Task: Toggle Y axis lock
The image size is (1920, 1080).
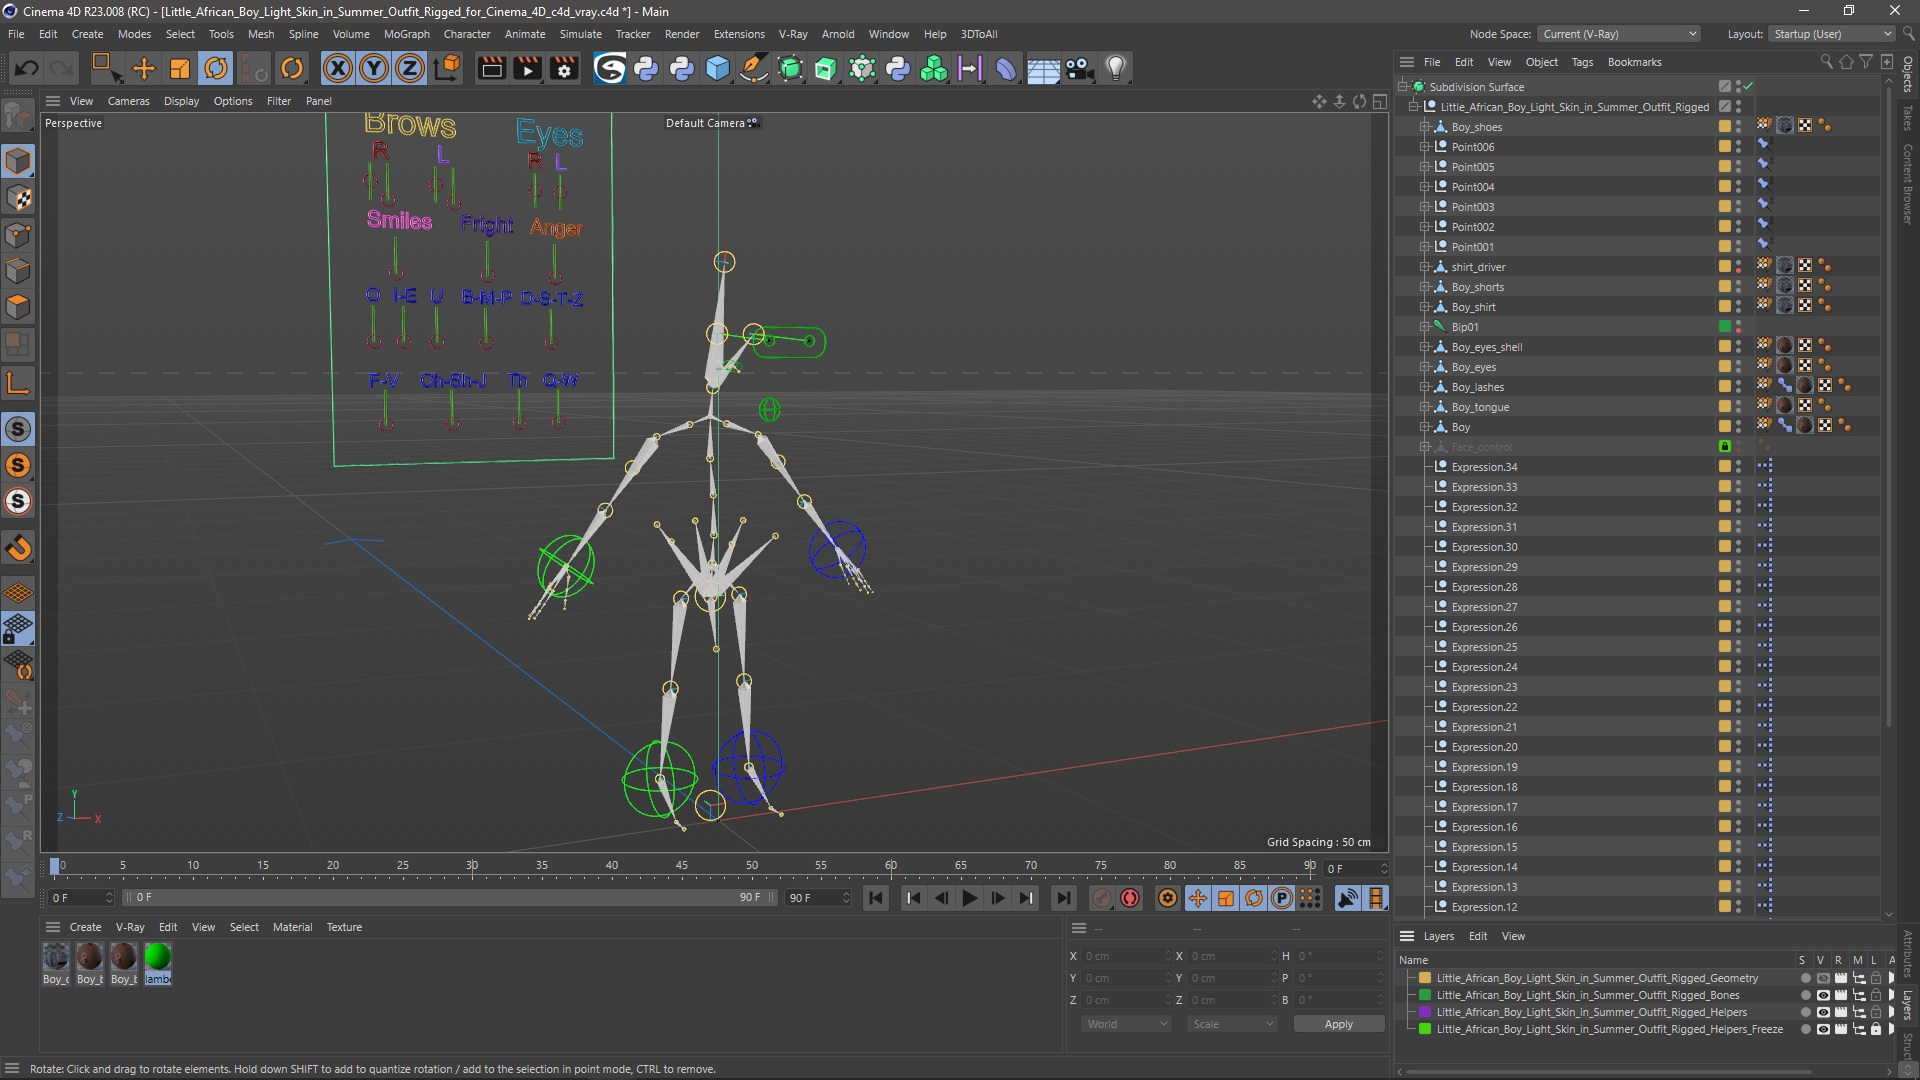Action: (374, 68)
